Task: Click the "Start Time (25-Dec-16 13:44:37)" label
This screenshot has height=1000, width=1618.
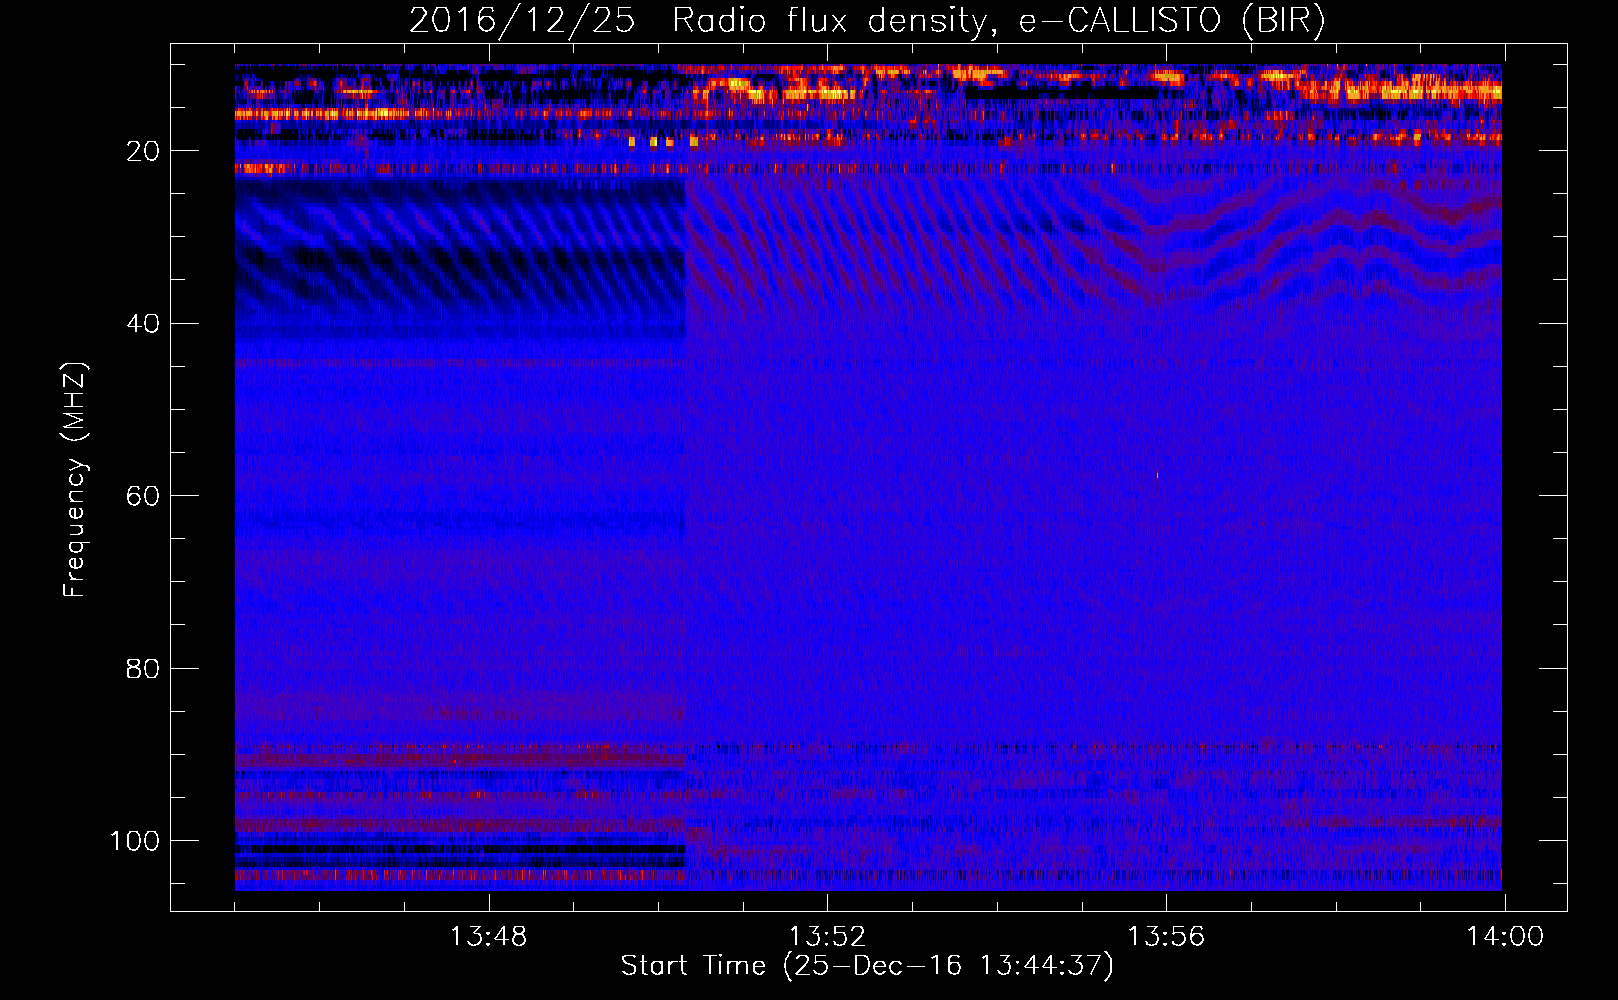Action: (x=867, y=966)
